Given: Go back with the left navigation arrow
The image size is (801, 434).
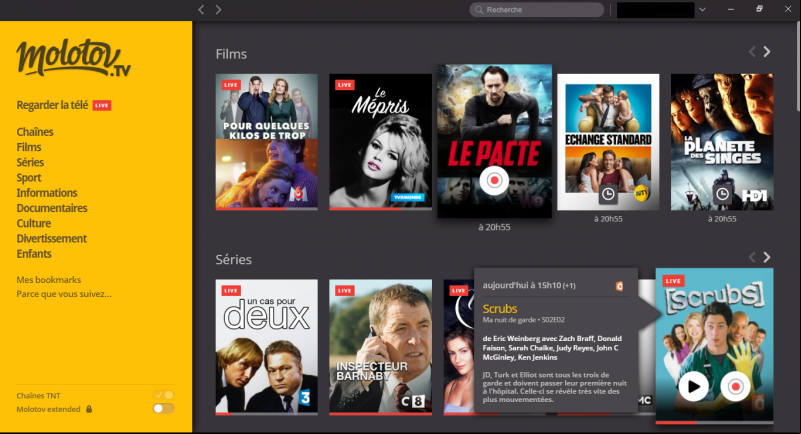Looking at the screenshot, I should [x=201, y=10].
